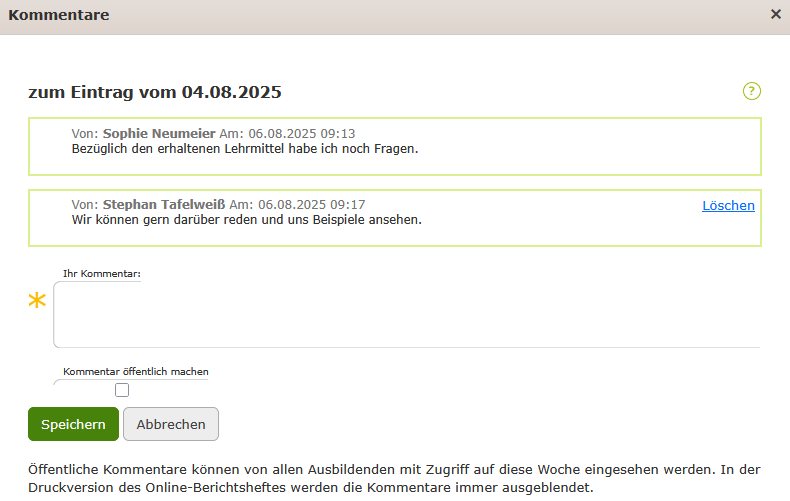Click the heading 'zum Eintrag vom 04.08.2025'

(x=155, y=92)
